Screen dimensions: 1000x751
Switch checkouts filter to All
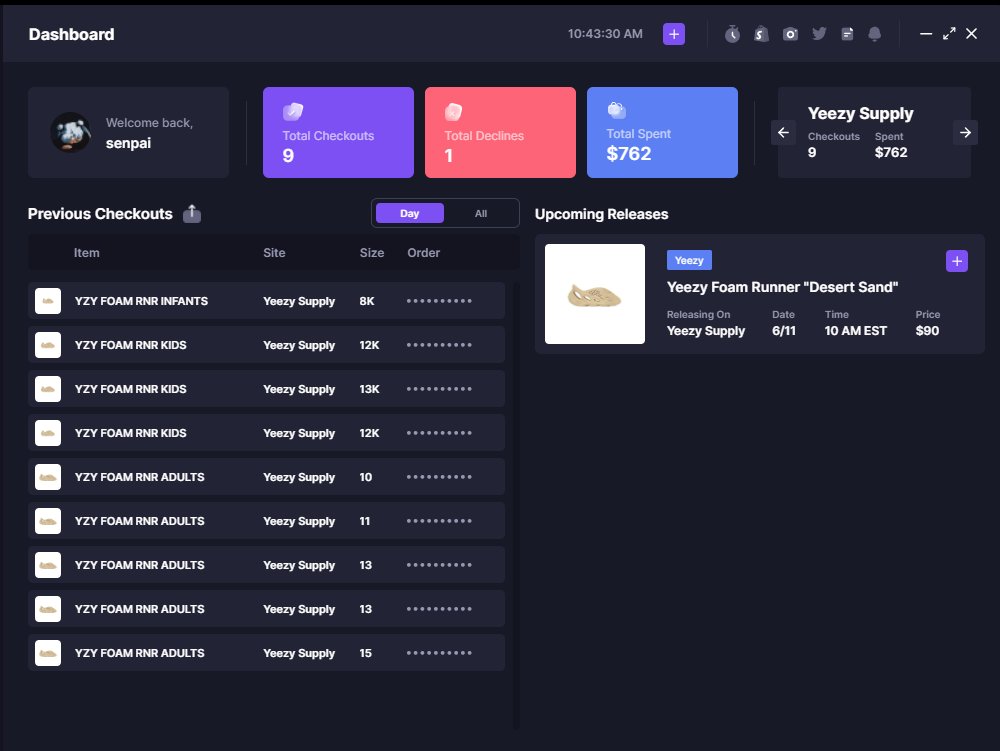pyautogui.click(x=481, y=214)
